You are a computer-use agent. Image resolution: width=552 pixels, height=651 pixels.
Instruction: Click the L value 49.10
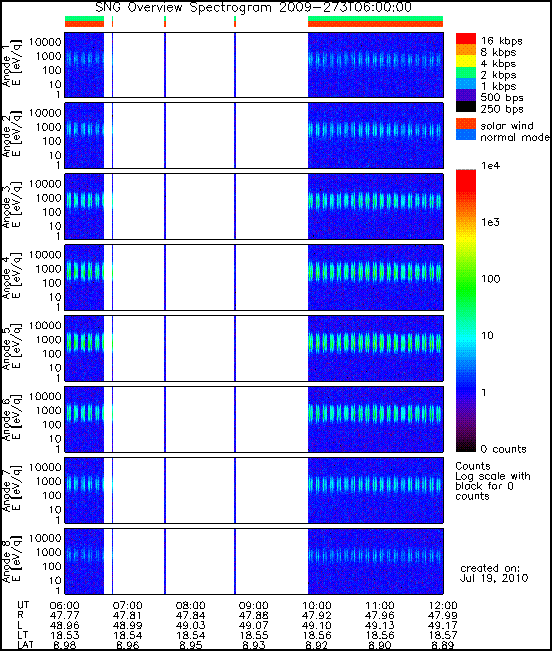(x=317, y=625)
